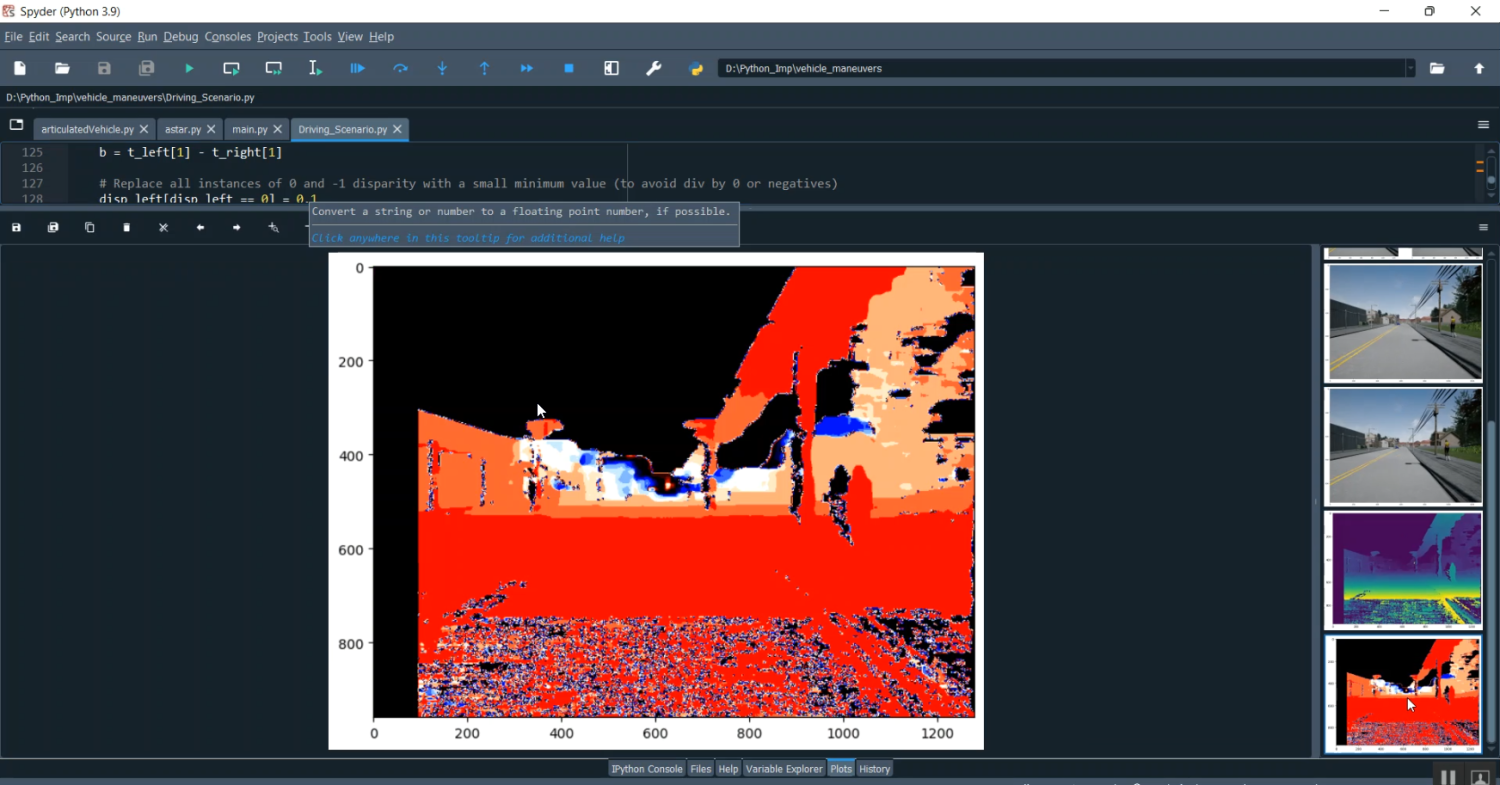Image resolution: width=1500 pixels, height=785 pixels.
Task: Create a new file
Action: [x=19, y=68]
